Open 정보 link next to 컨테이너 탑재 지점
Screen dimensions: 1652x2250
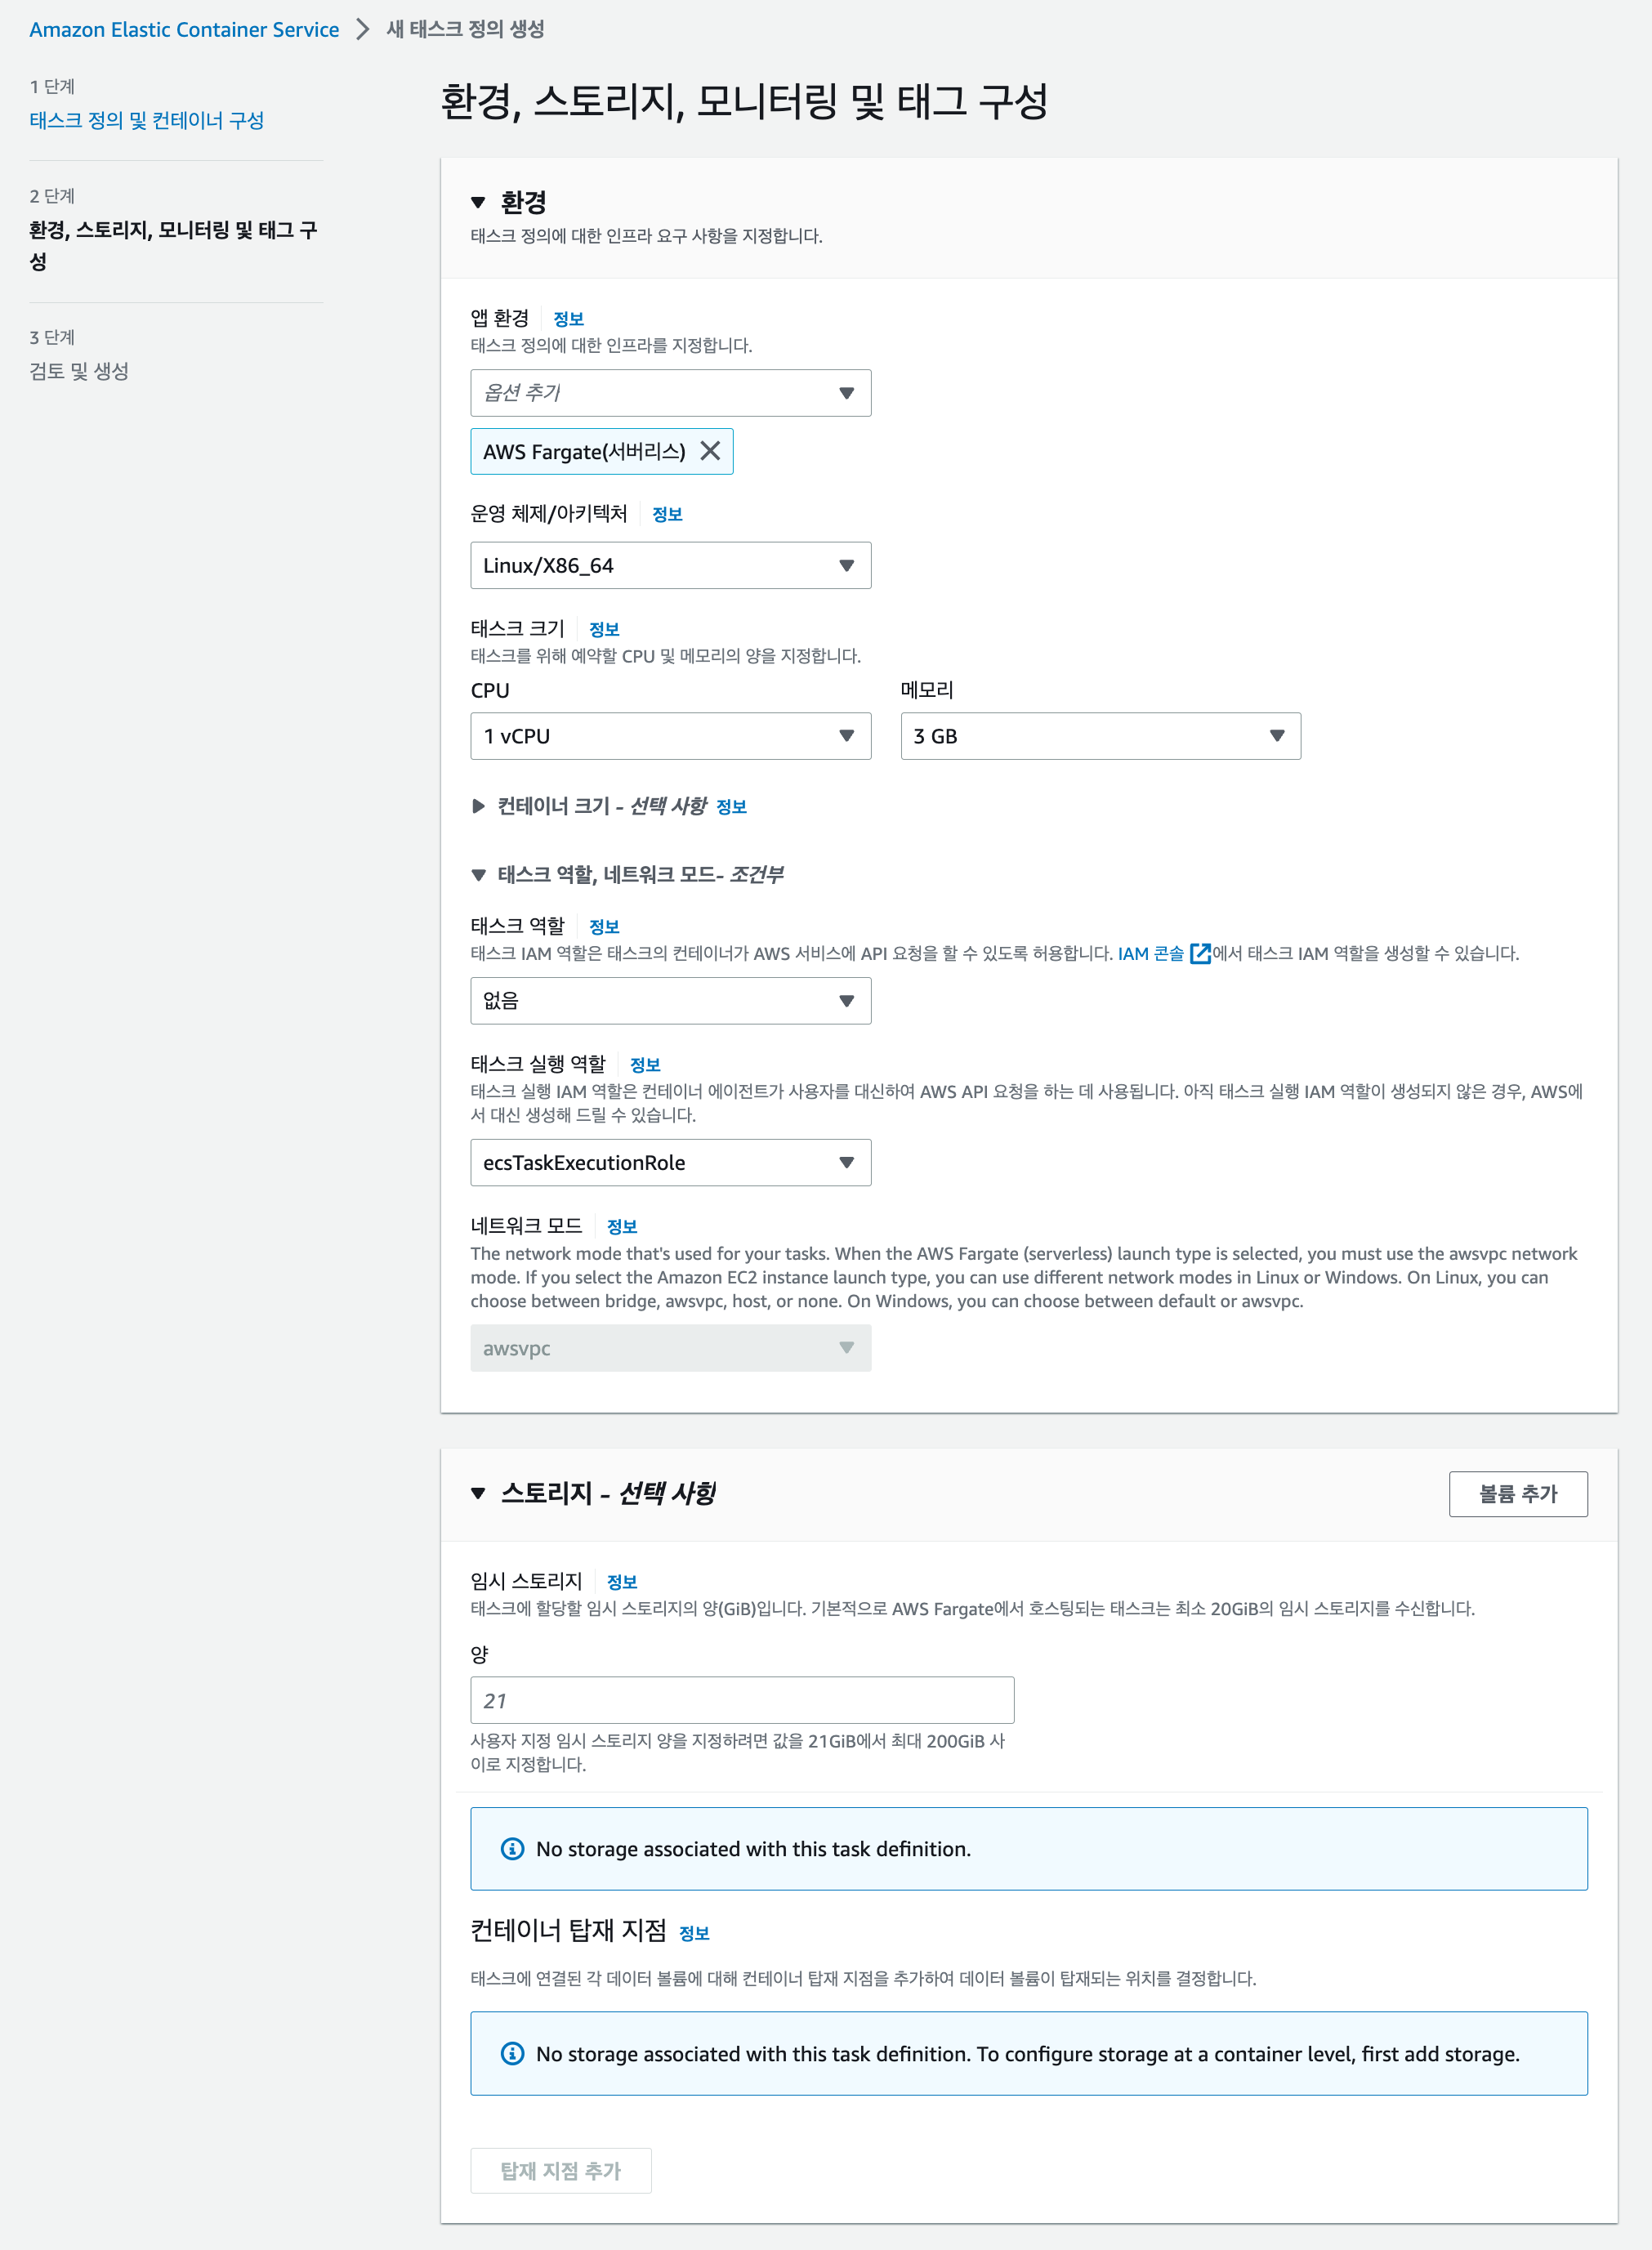pyautogui.click(x=694, y=1934)
